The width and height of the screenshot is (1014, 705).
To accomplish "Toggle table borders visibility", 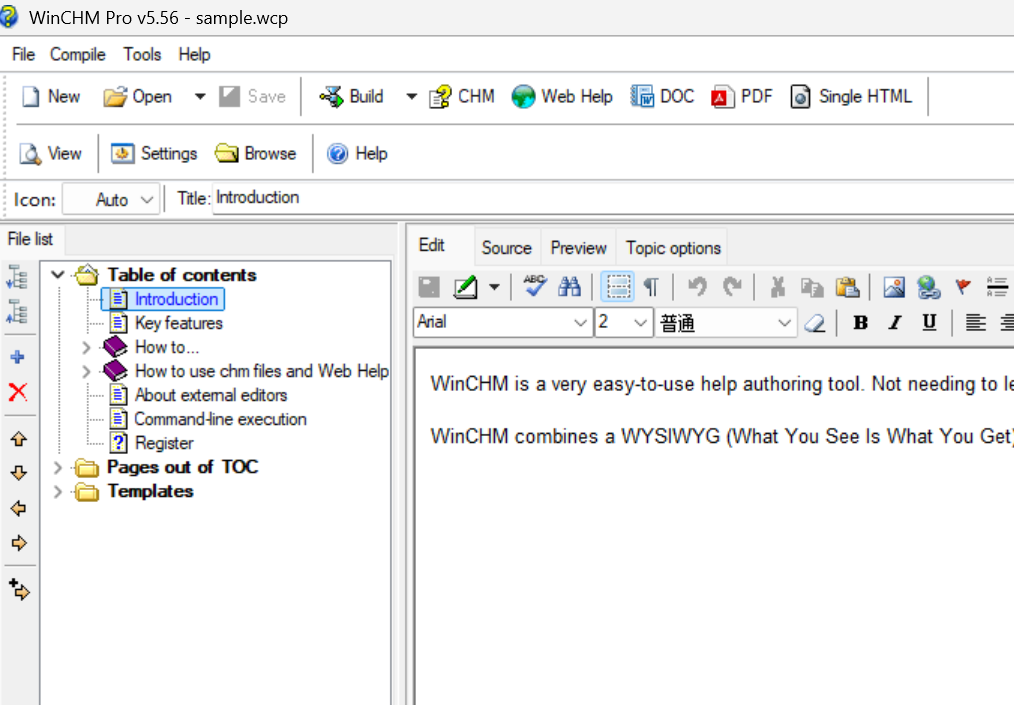I will (x=617, y=287).
